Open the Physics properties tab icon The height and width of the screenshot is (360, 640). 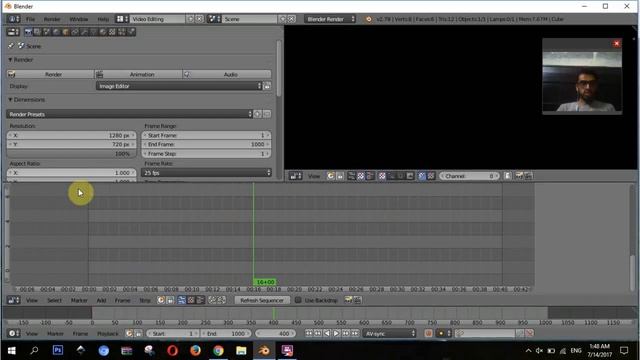coord(131,32)
